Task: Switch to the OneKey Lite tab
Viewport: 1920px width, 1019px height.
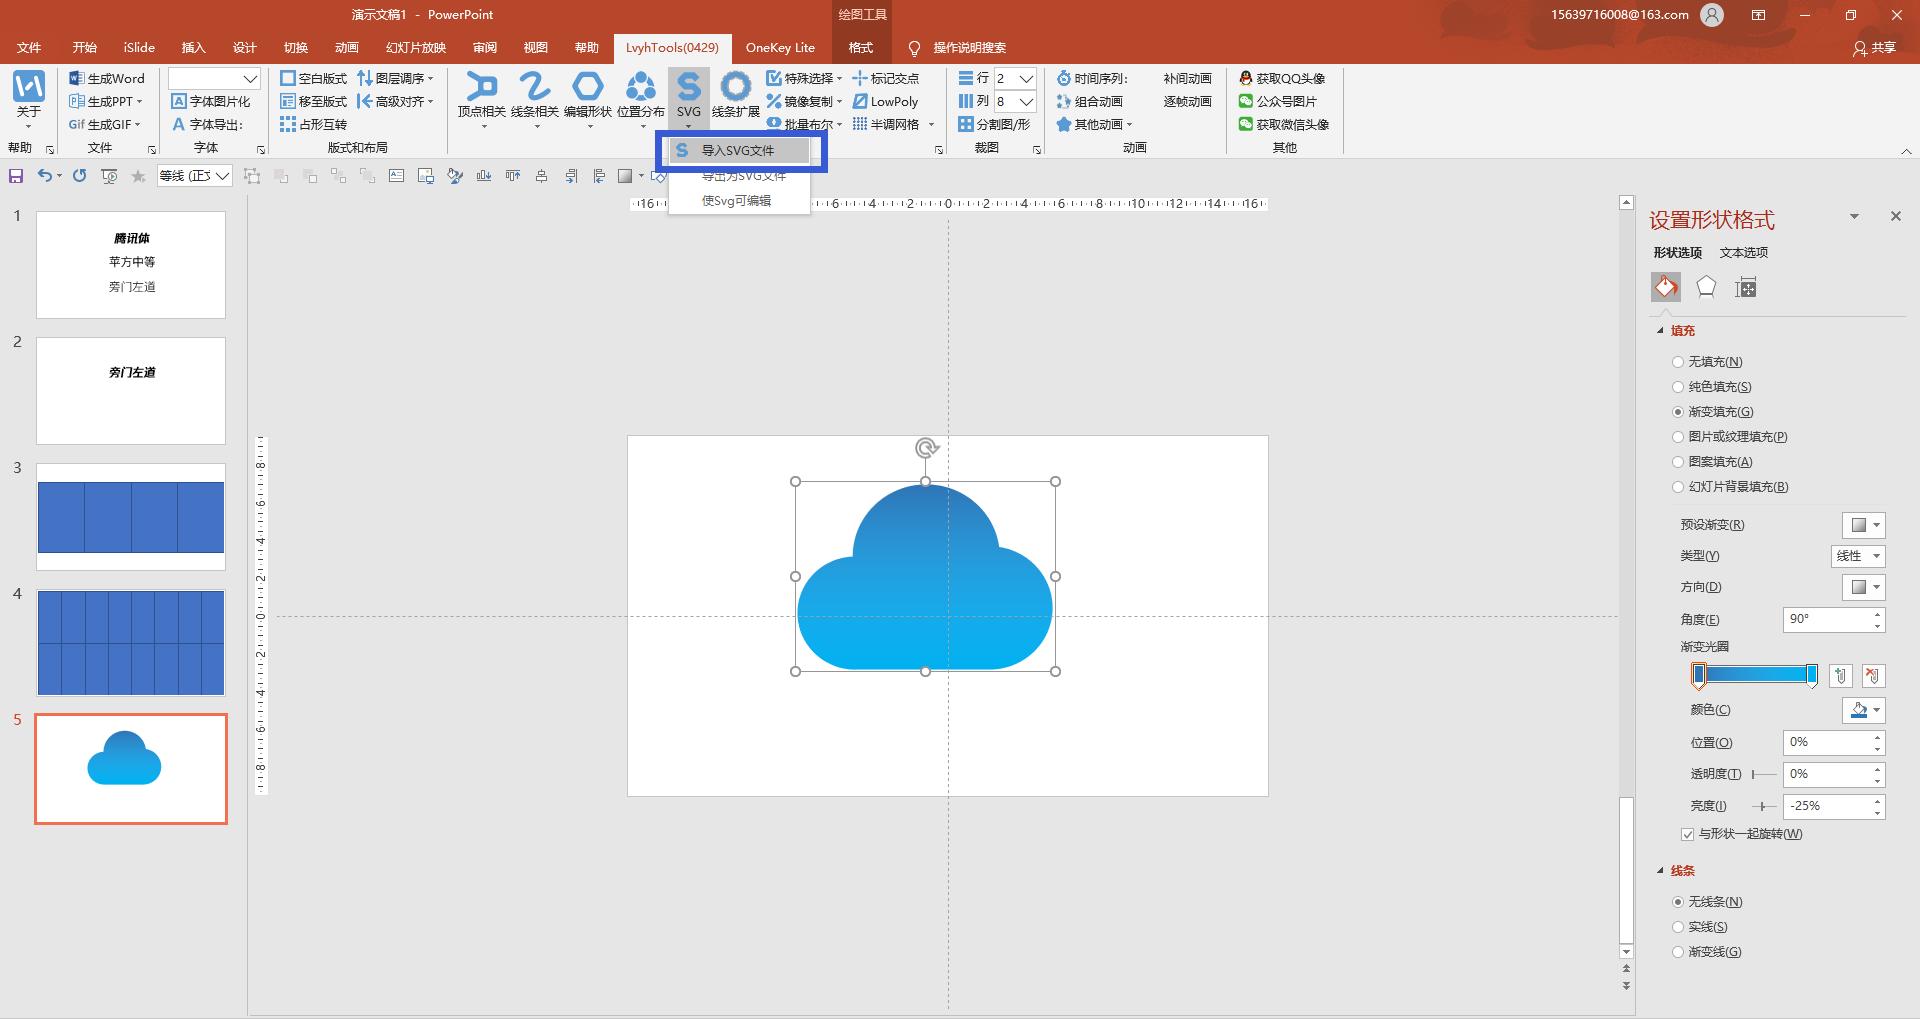Action: 780,48
